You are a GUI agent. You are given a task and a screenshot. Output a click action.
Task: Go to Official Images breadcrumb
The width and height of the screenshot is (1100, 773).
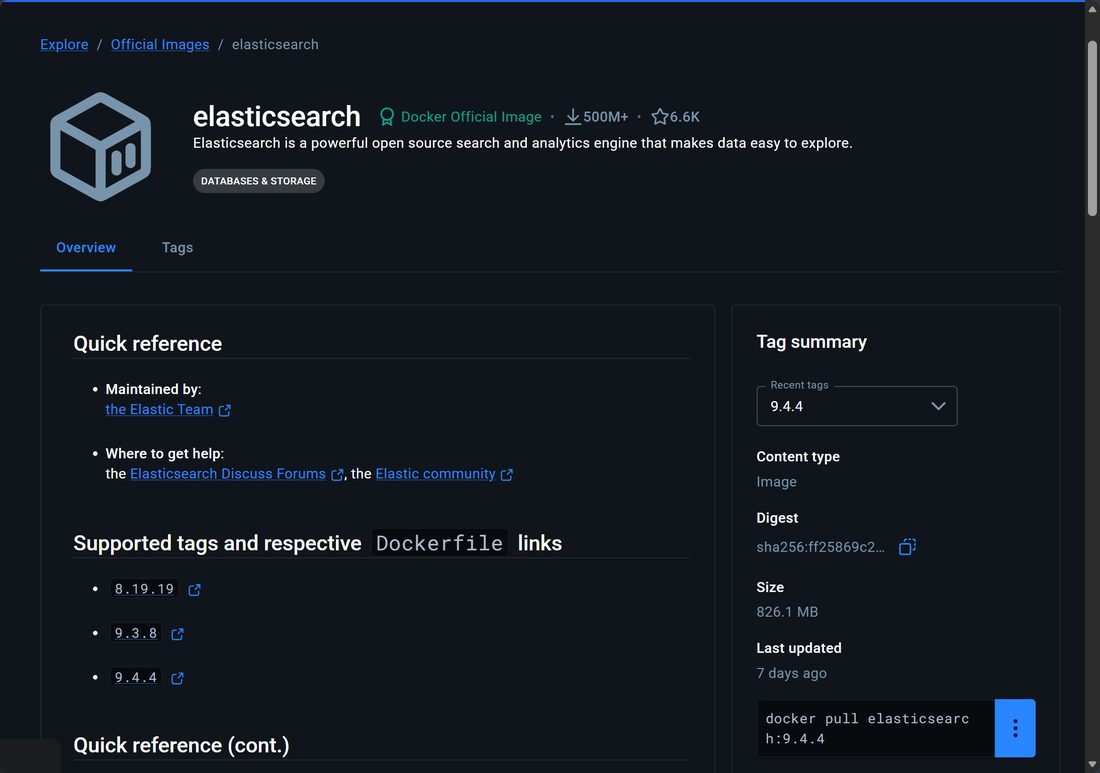(160, 44)
